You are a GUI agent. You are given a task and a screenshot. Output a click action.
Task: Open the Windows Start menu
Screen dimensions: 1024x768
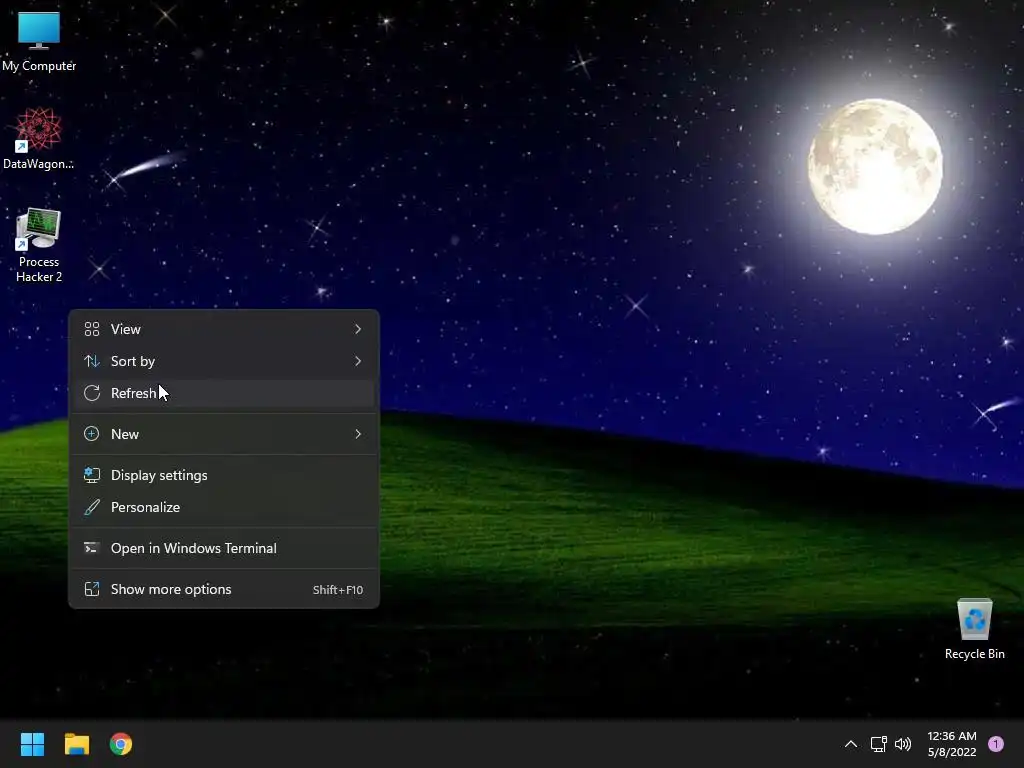32,744
